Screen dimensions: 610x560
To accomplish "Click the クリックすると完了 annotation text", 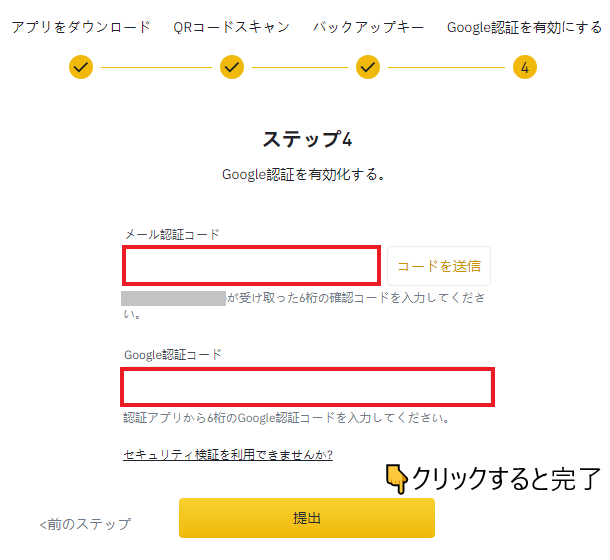I will point(507,480).
